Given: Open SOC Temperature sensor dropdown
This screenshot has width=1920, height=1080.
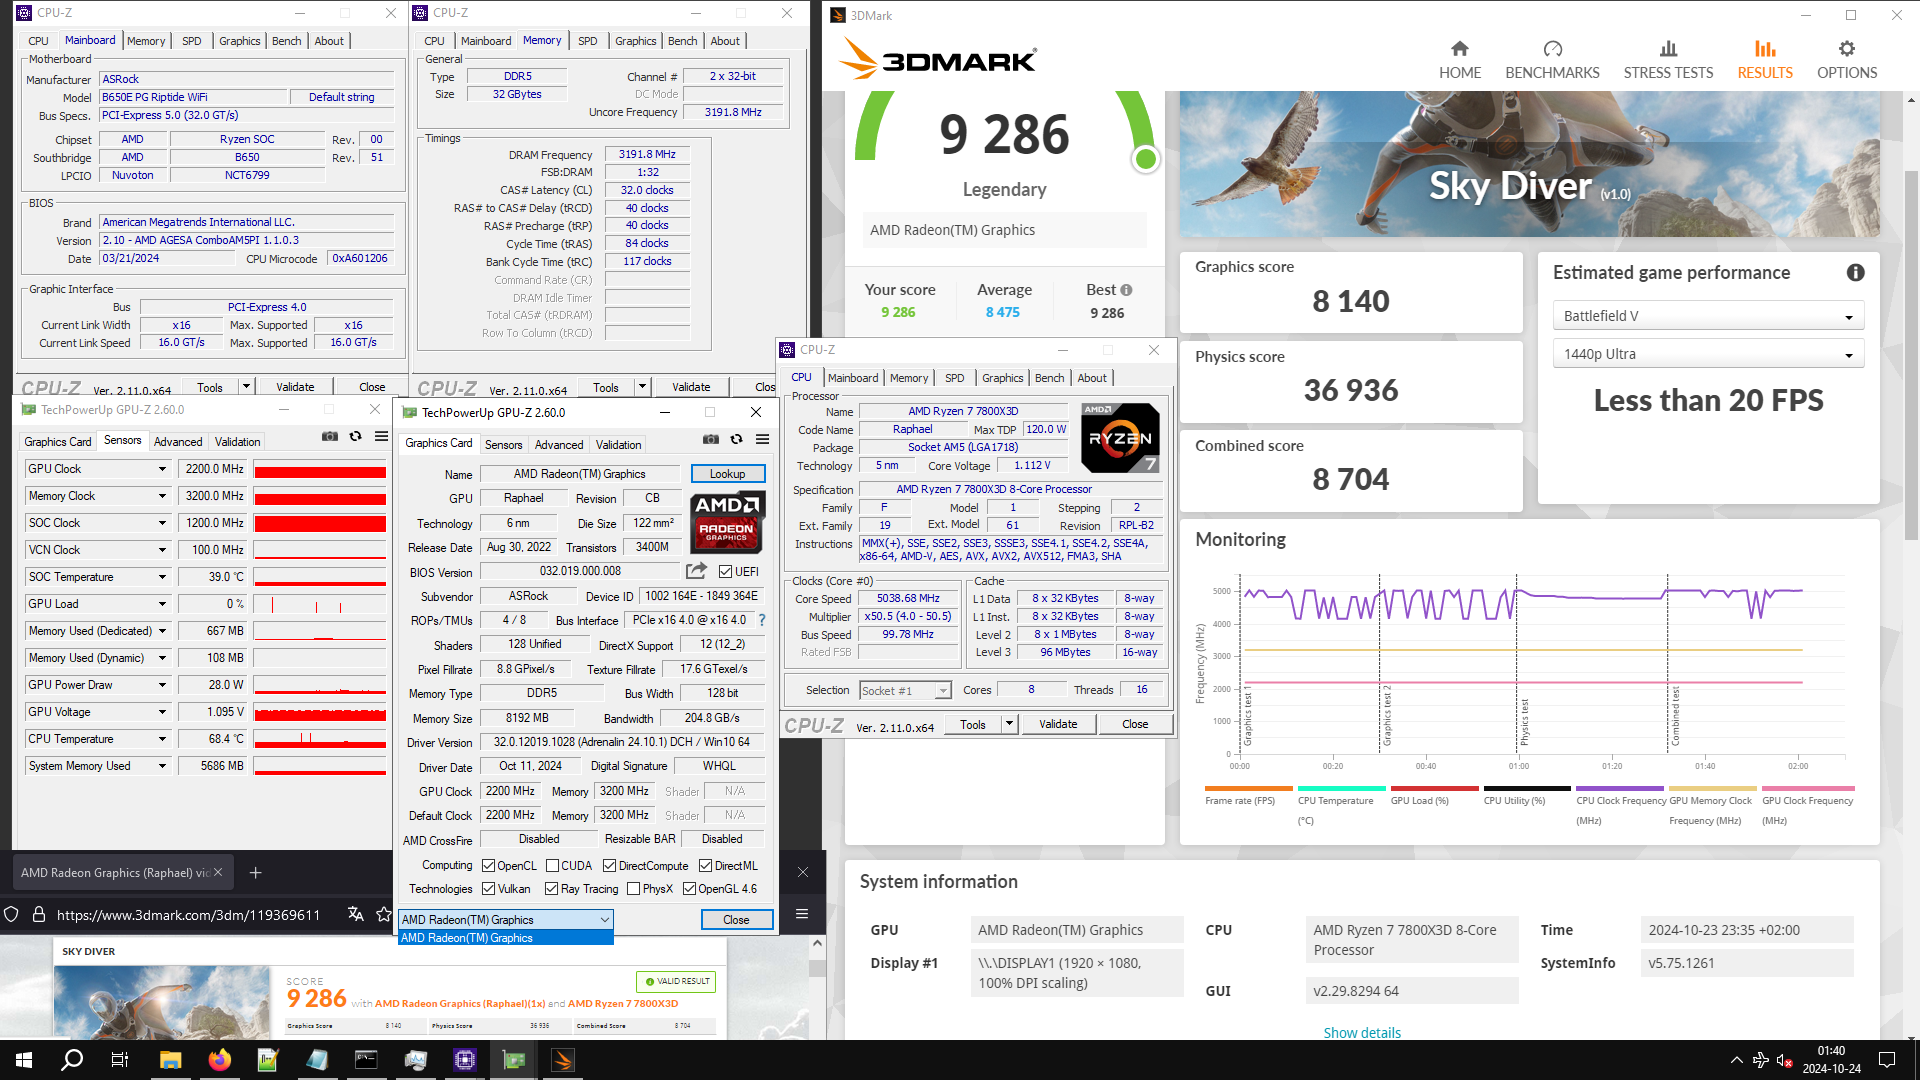Looking at the screenshot, I should [162, 577].
